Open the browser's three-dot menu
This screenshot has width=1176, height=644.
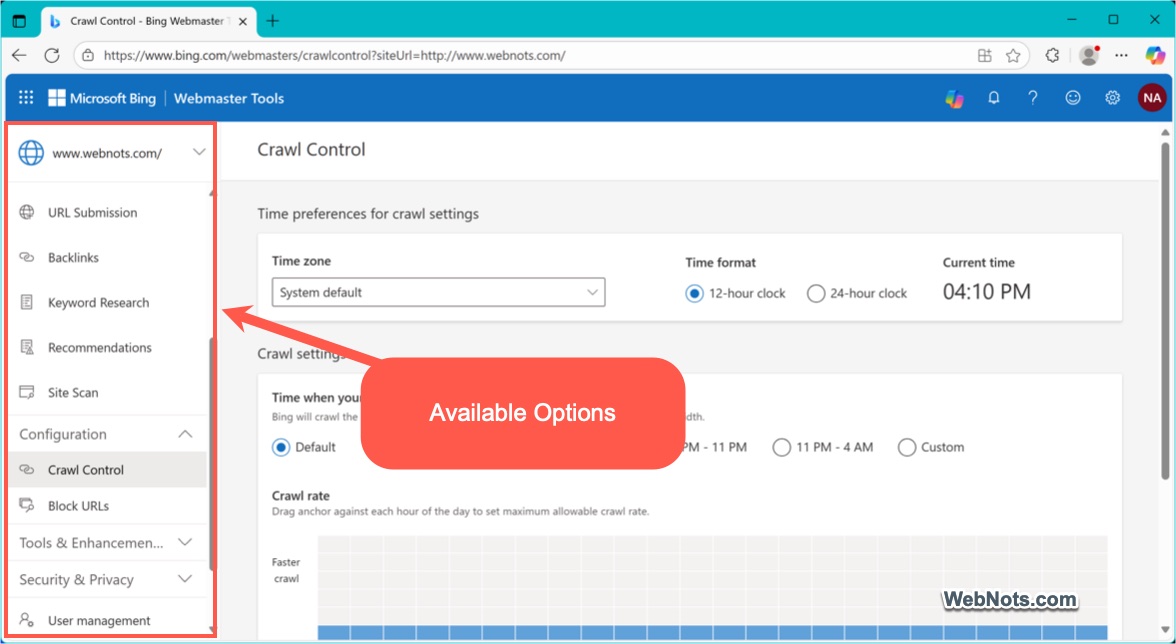[x=1121, y=55]
